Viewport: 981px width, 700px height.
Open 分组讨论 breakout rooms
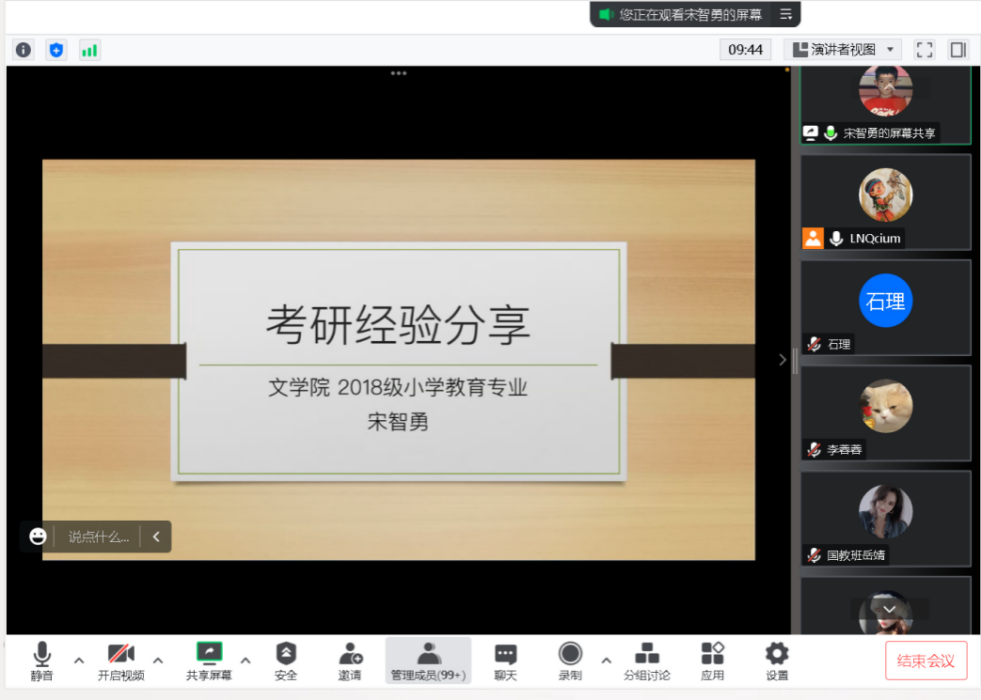(647, 661)
